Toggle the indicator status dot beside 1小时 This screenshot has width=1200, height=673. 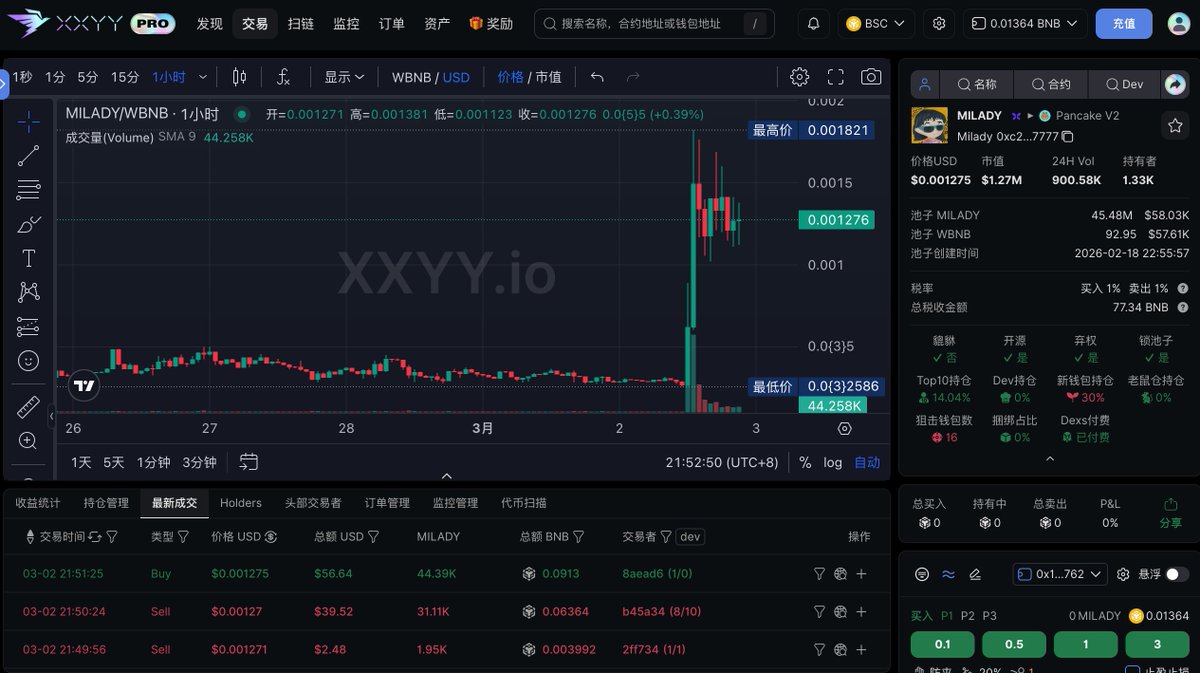click(x=241, y=114)
